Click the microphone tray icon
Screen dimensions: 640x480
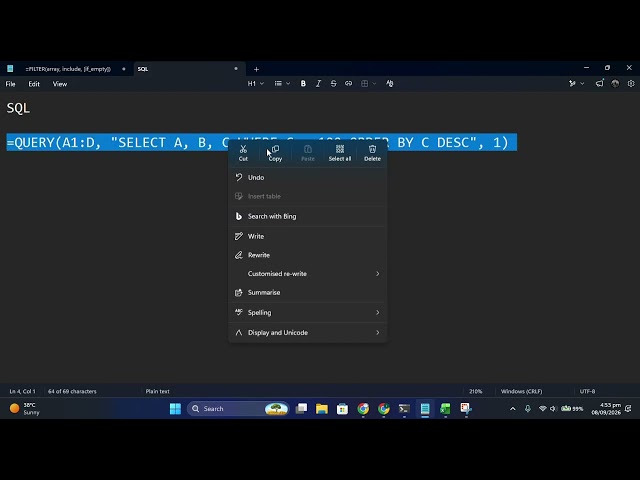click(x=528, y=409)
